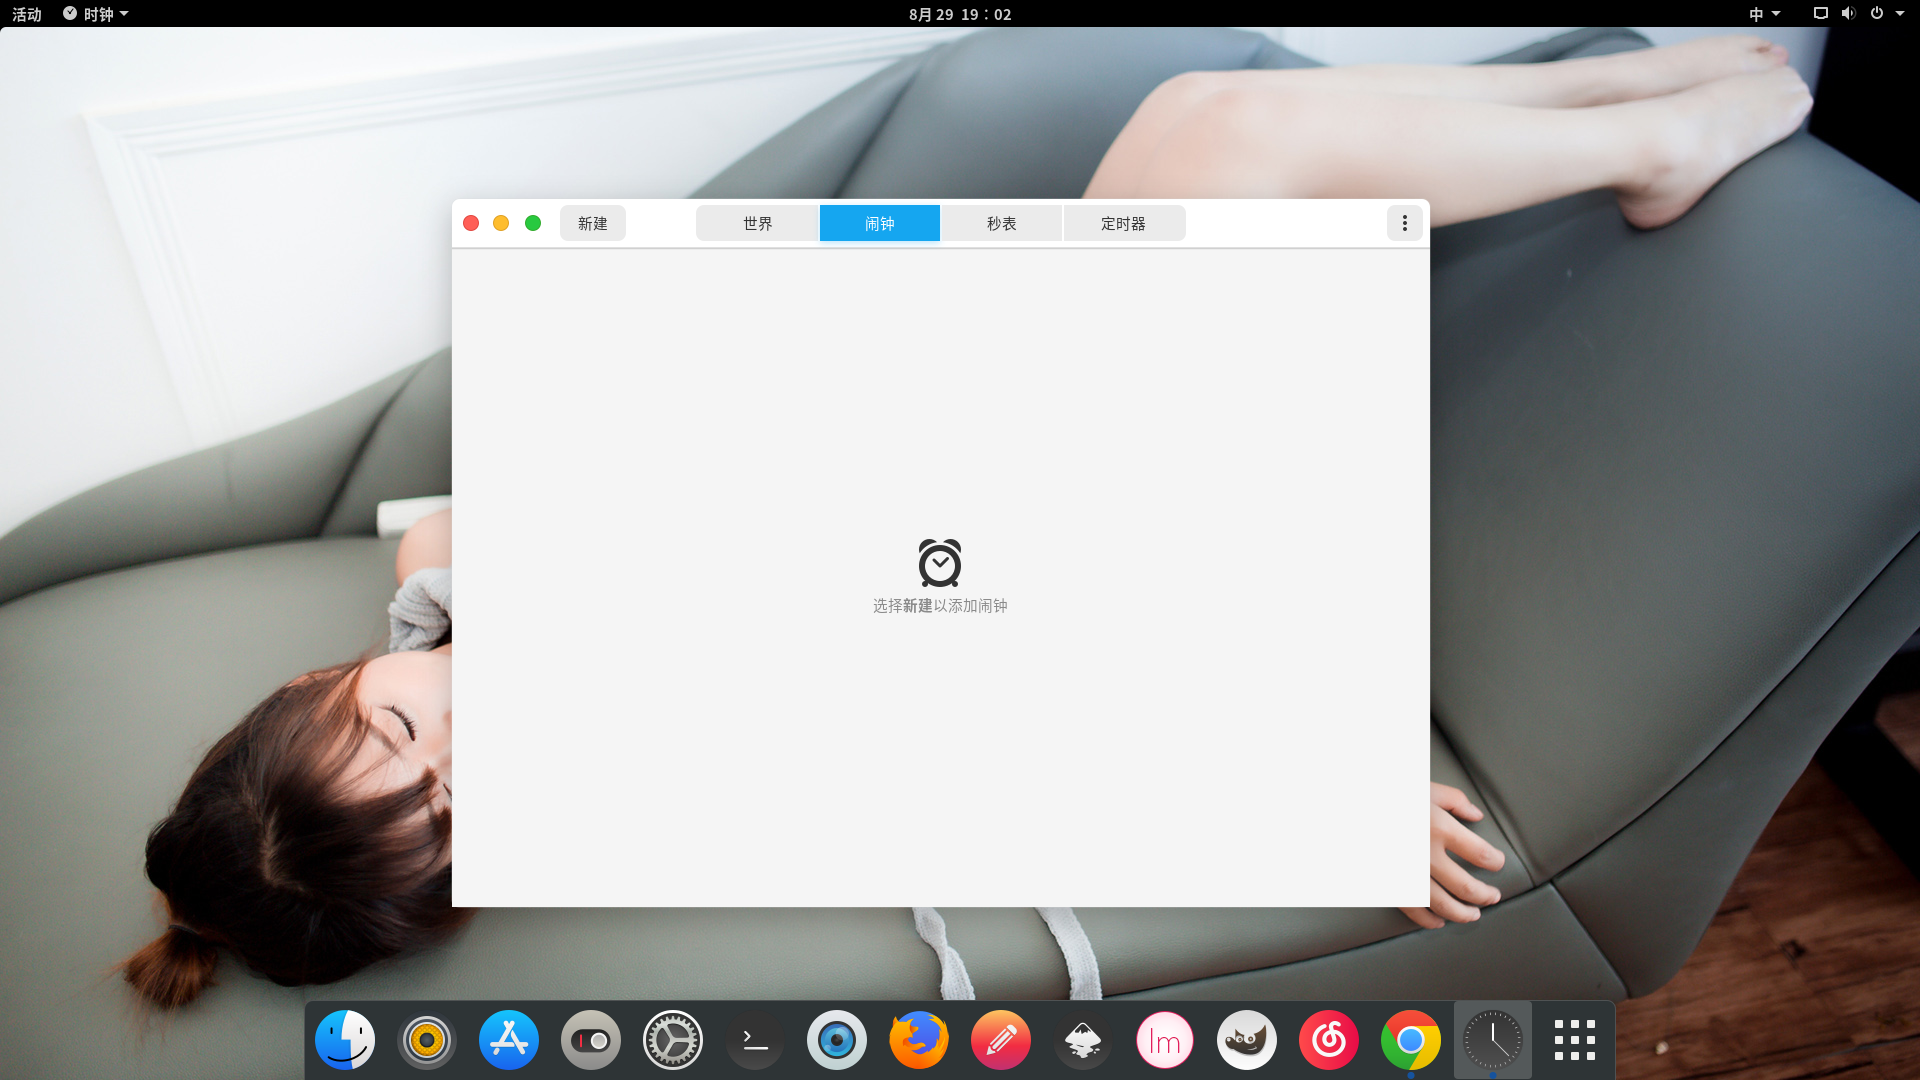The image size is (1920, 1080).
Task: Switch to the 定时器 timer tab
Action: point(1124,223)
